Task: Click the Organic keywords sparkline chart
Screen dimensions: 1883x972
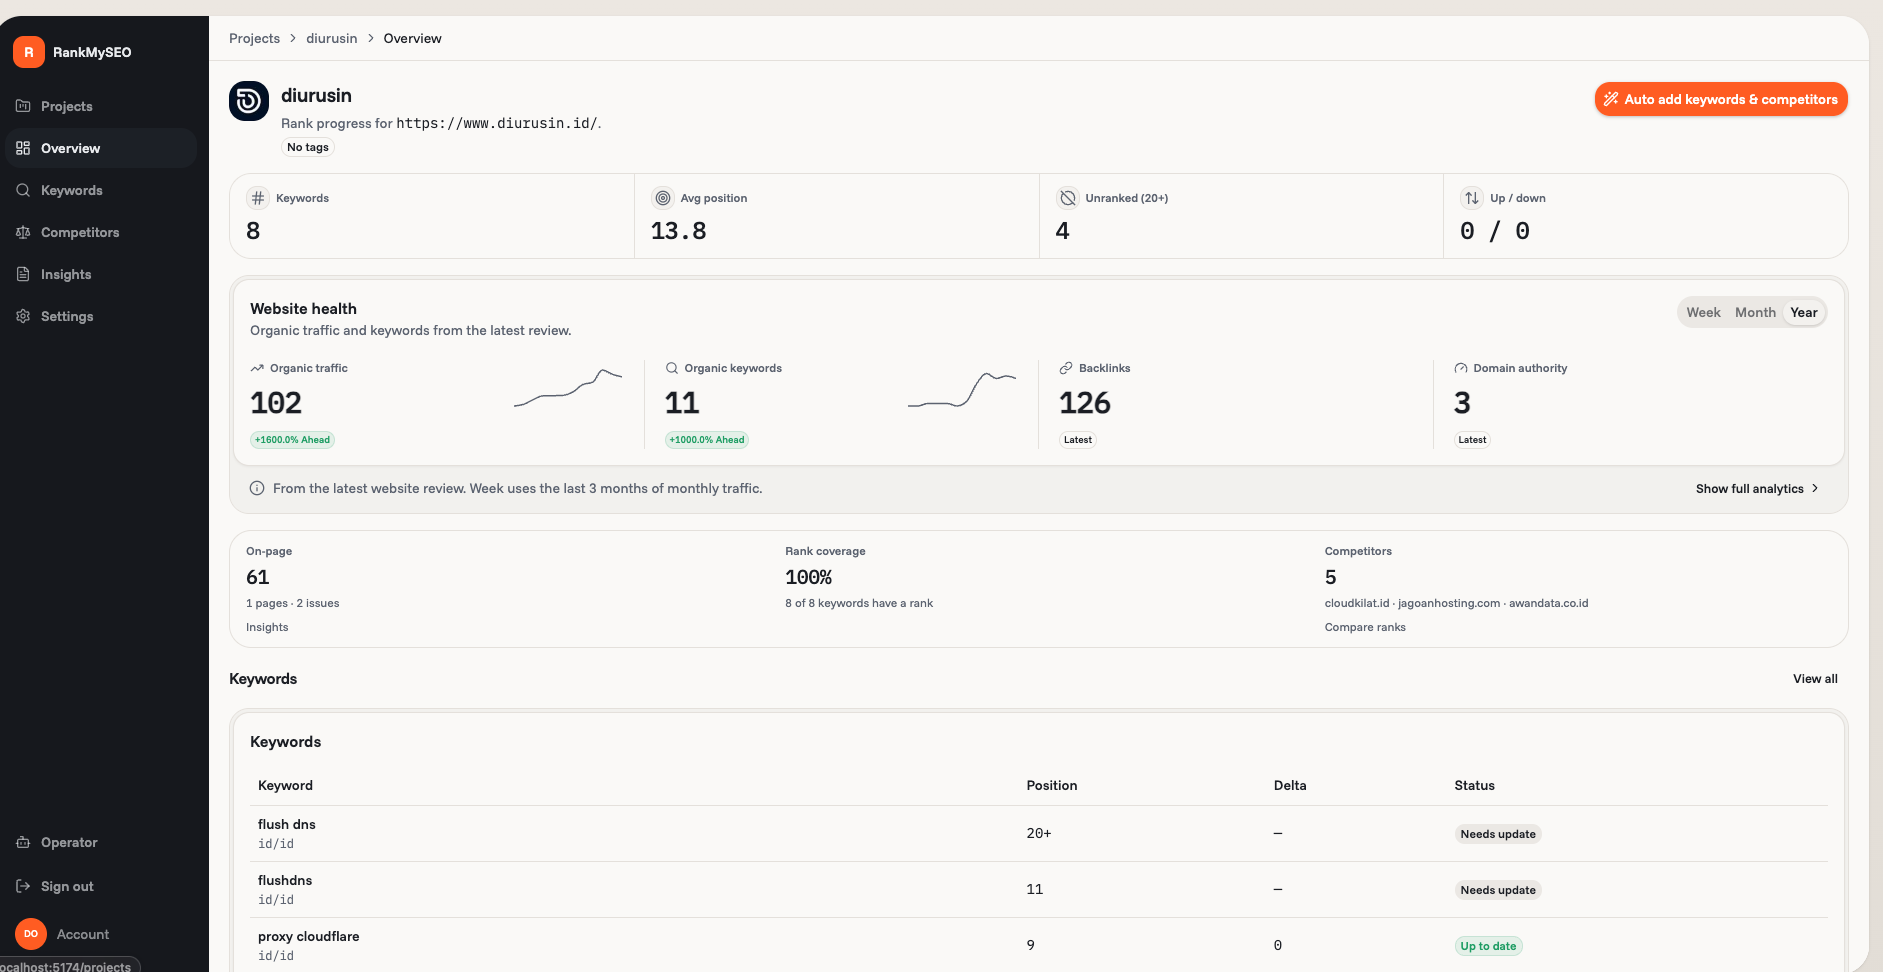Action: coord(962,389)
